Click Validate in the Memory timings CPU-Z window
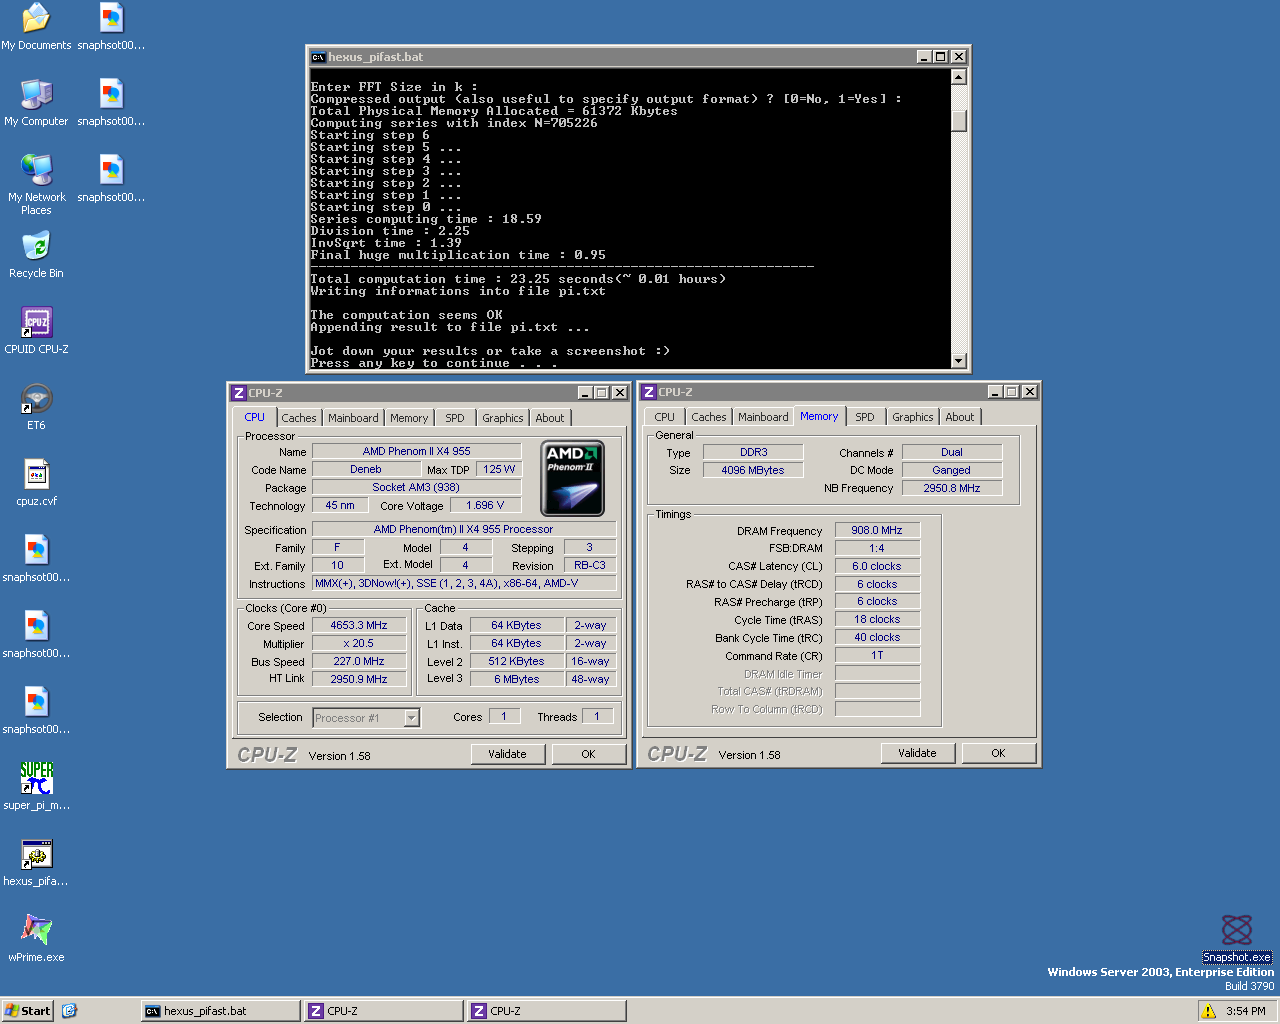This screenshot has height=1024, width=1280. [917, 753]
